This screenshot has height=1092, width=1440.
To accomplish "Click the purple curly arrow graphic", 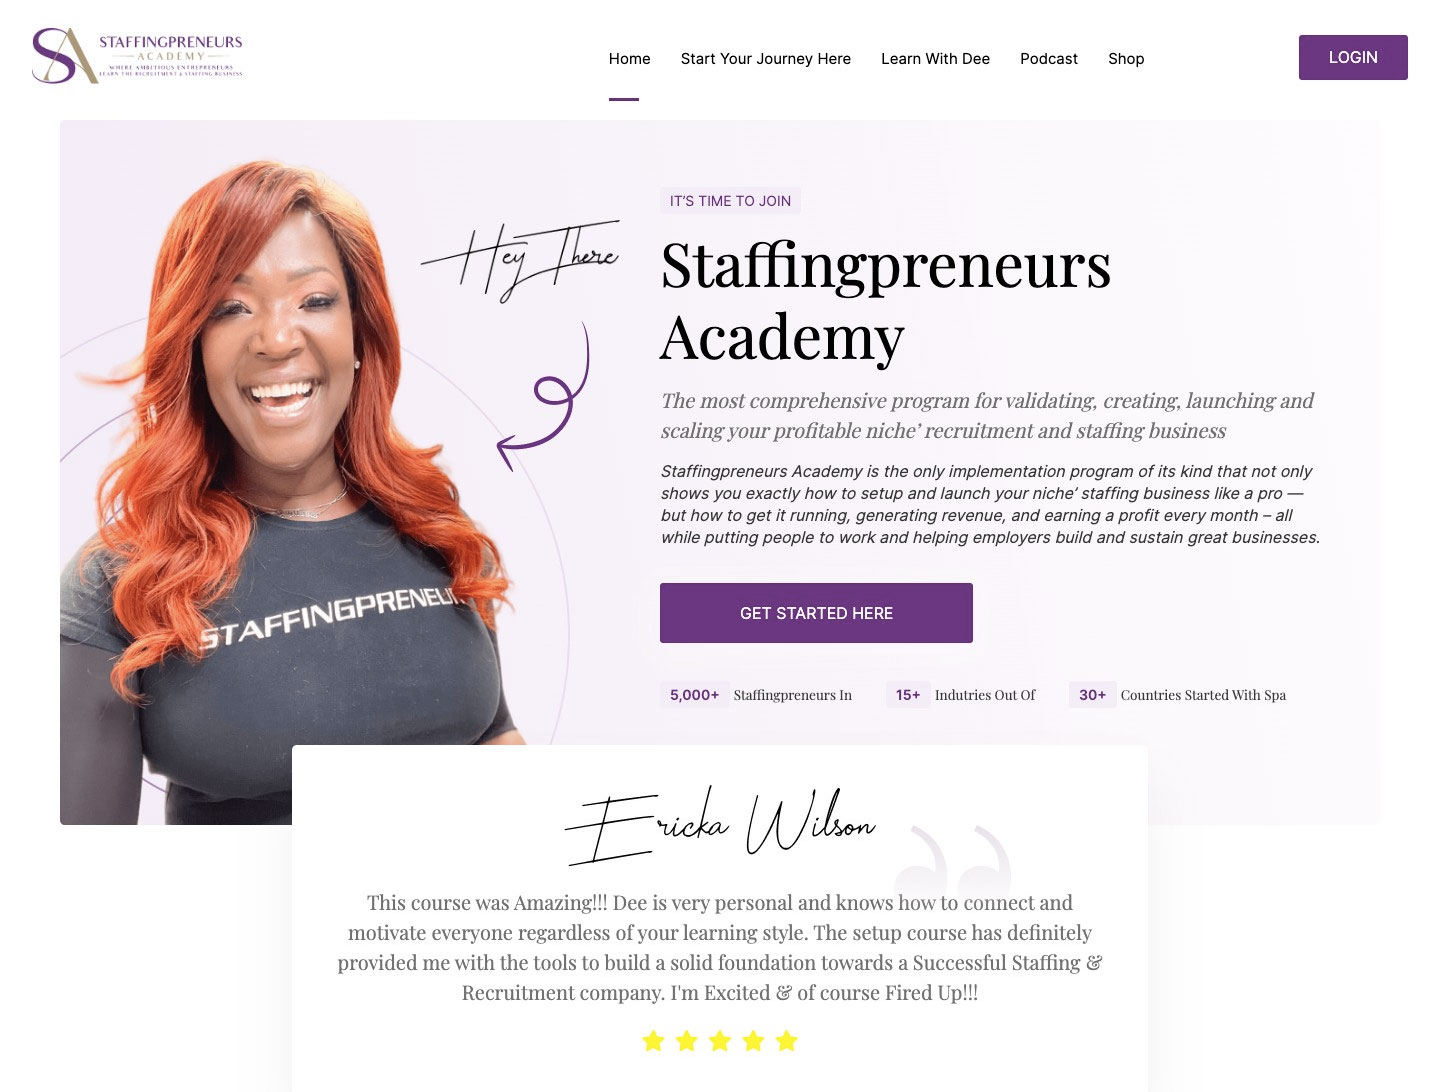I will (543, 396).
